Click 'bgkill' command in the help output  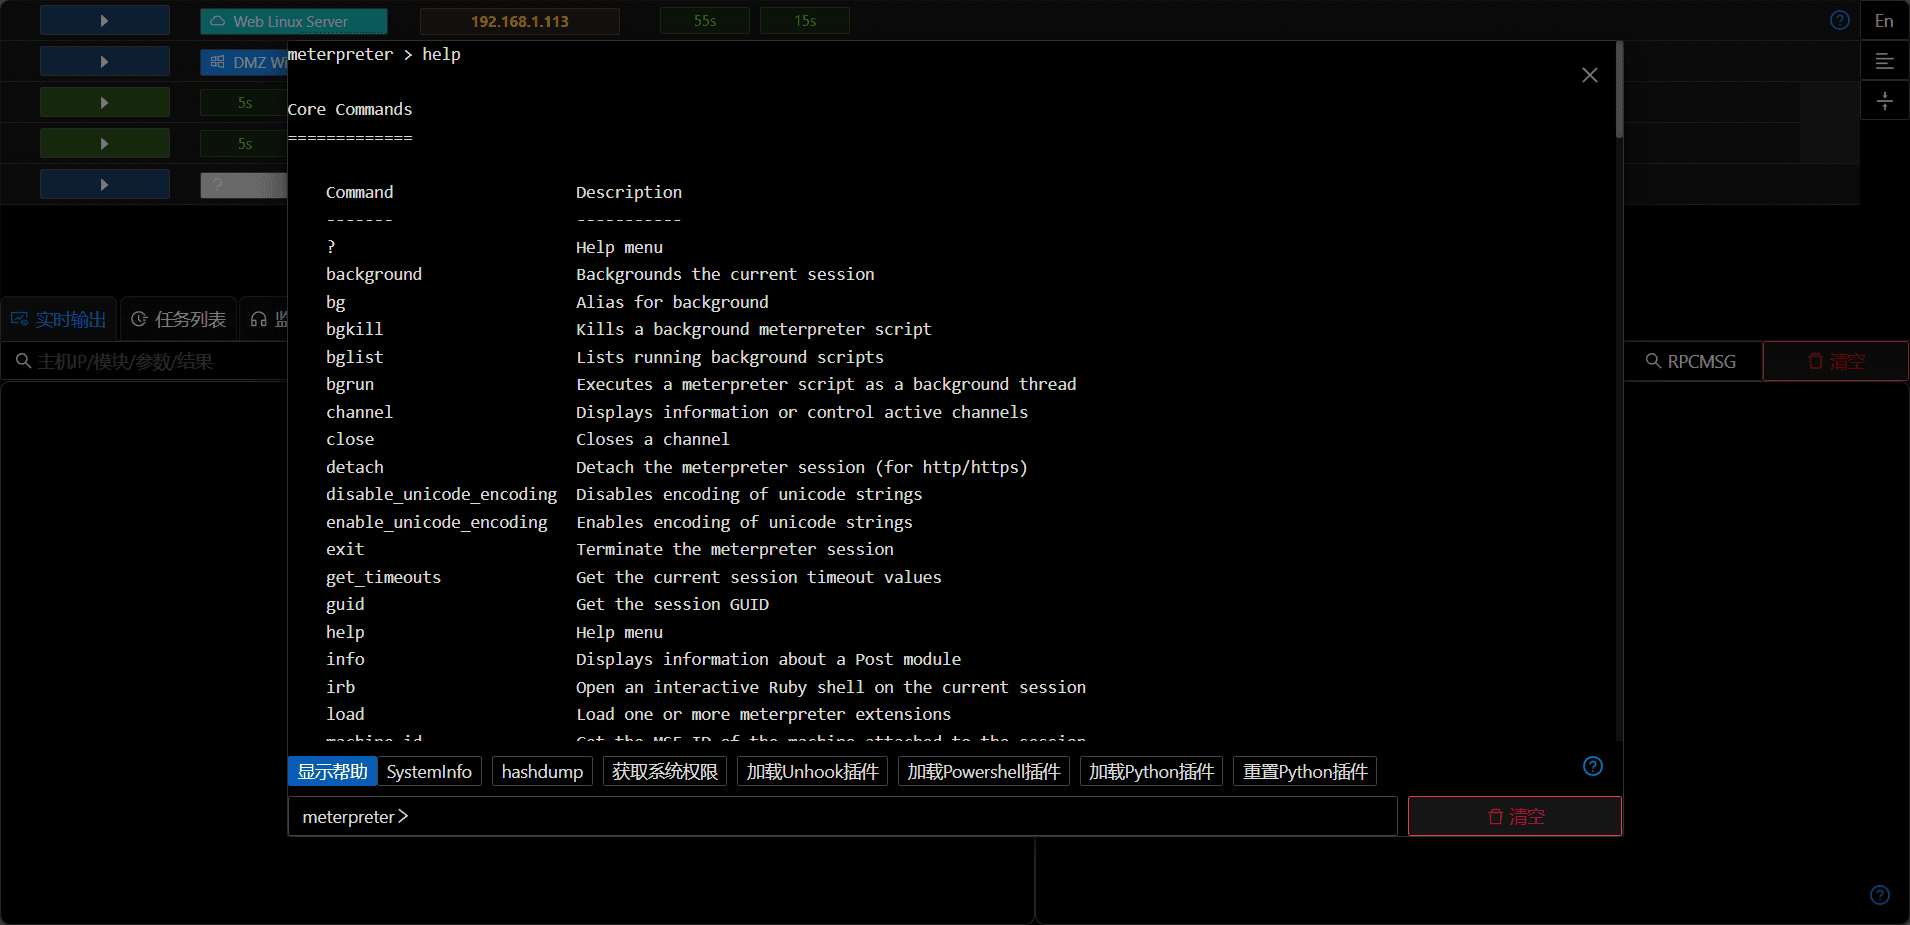click(x=354, y=329)
